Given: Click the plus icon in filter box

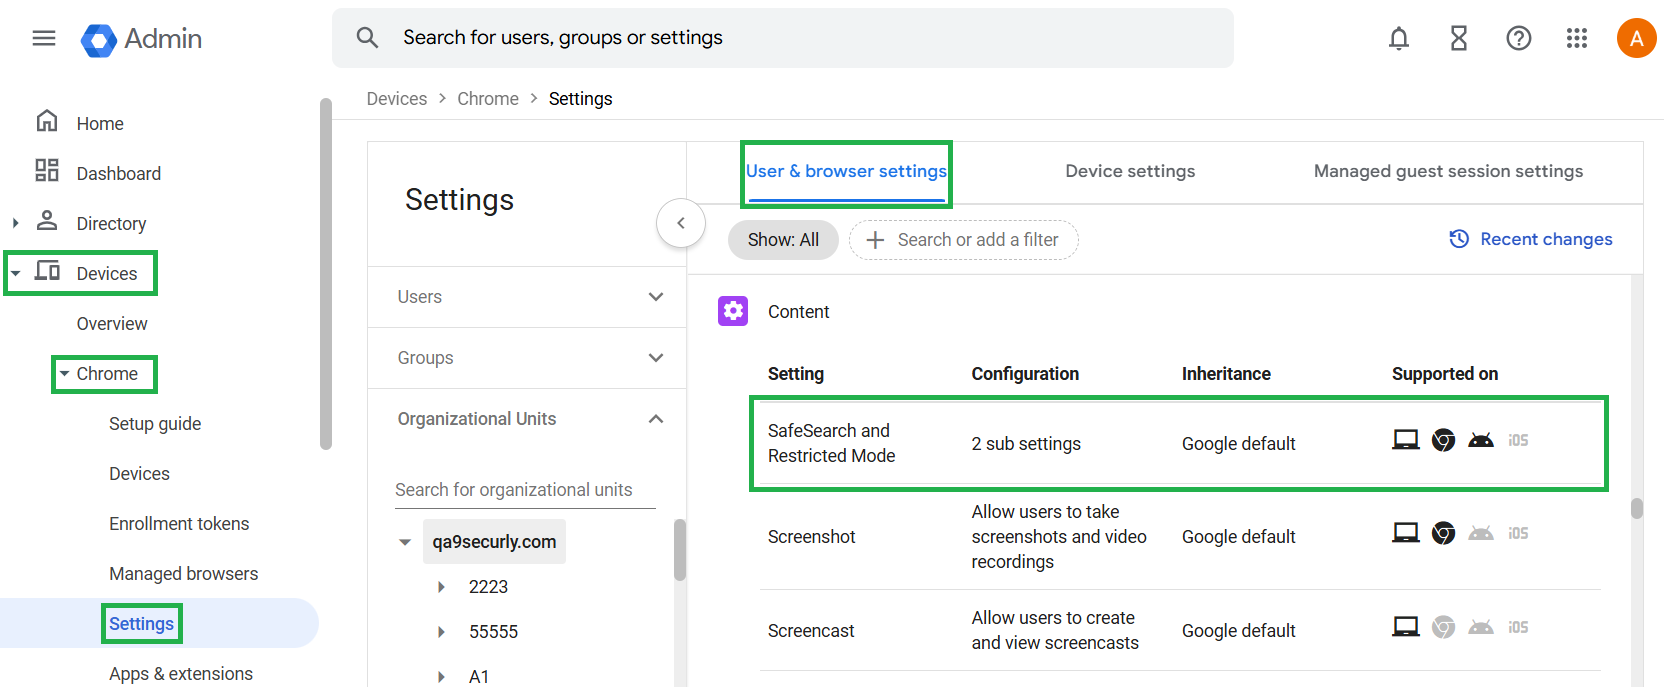Looking at the screenshot, I should coord(875,240).
